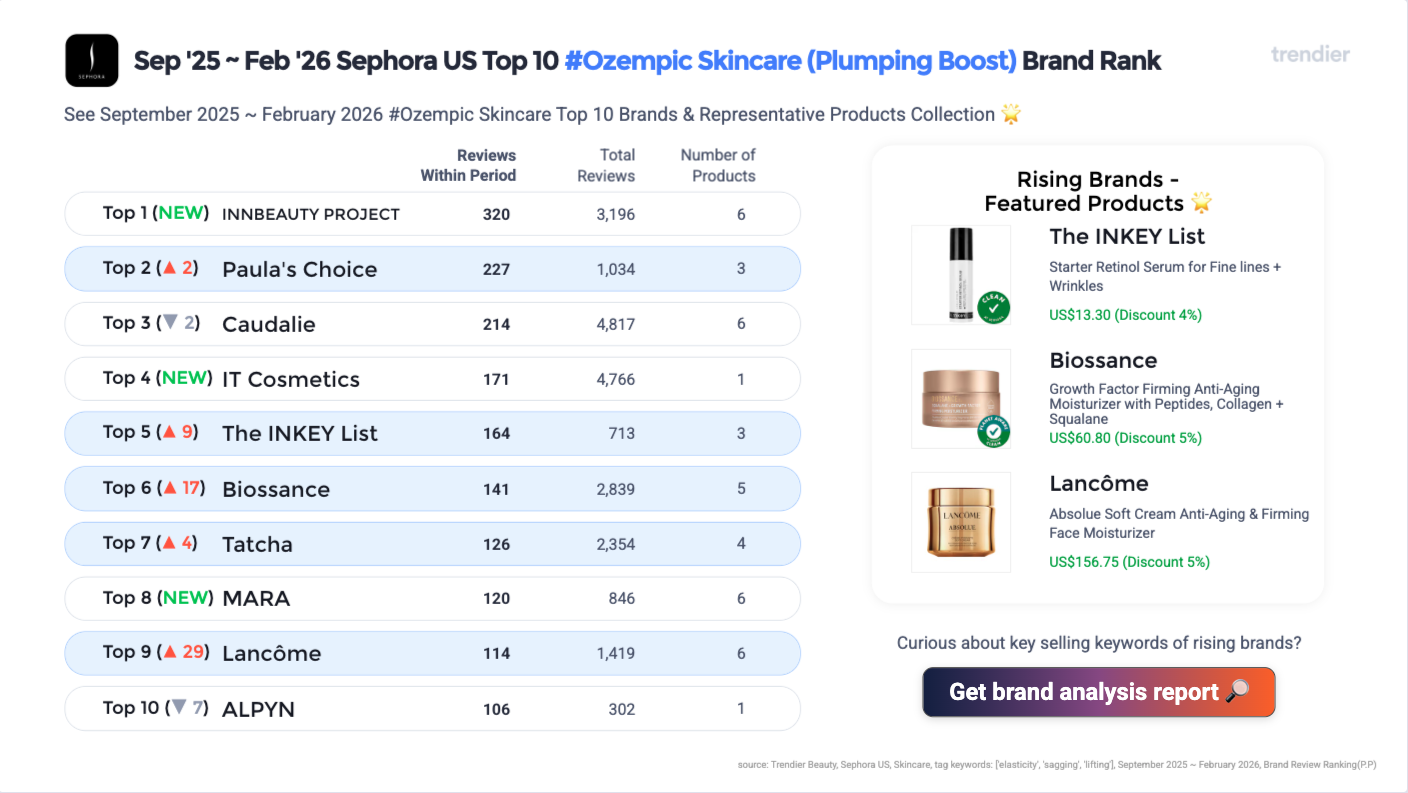Click the gray down arrow on Caudalie row
The image size is (1408, 793).
(170, 323)
